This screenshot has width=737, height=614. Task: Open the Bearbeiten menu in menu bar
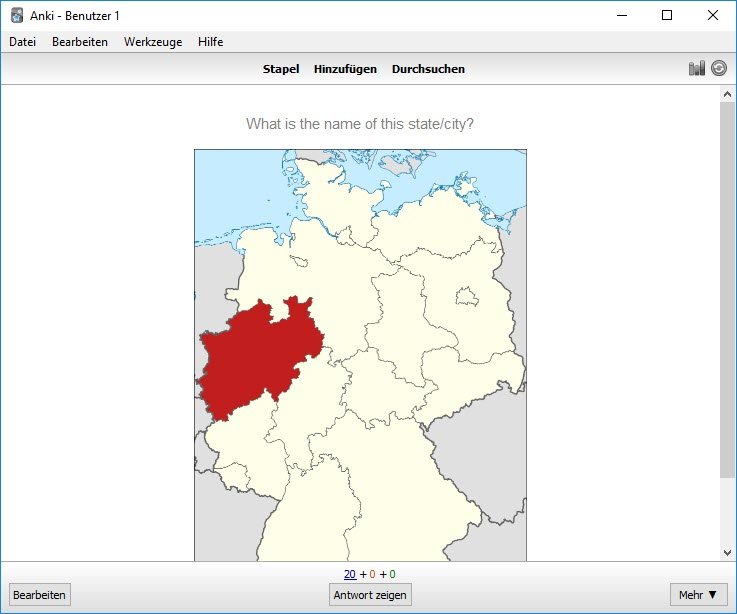80,42
